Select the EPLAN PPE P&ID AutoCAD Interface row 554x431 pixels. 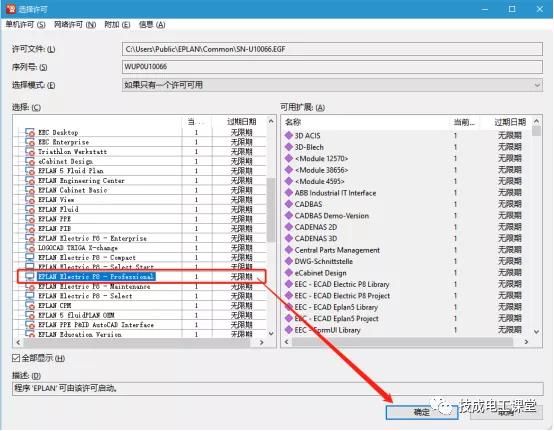click(141, 325)
